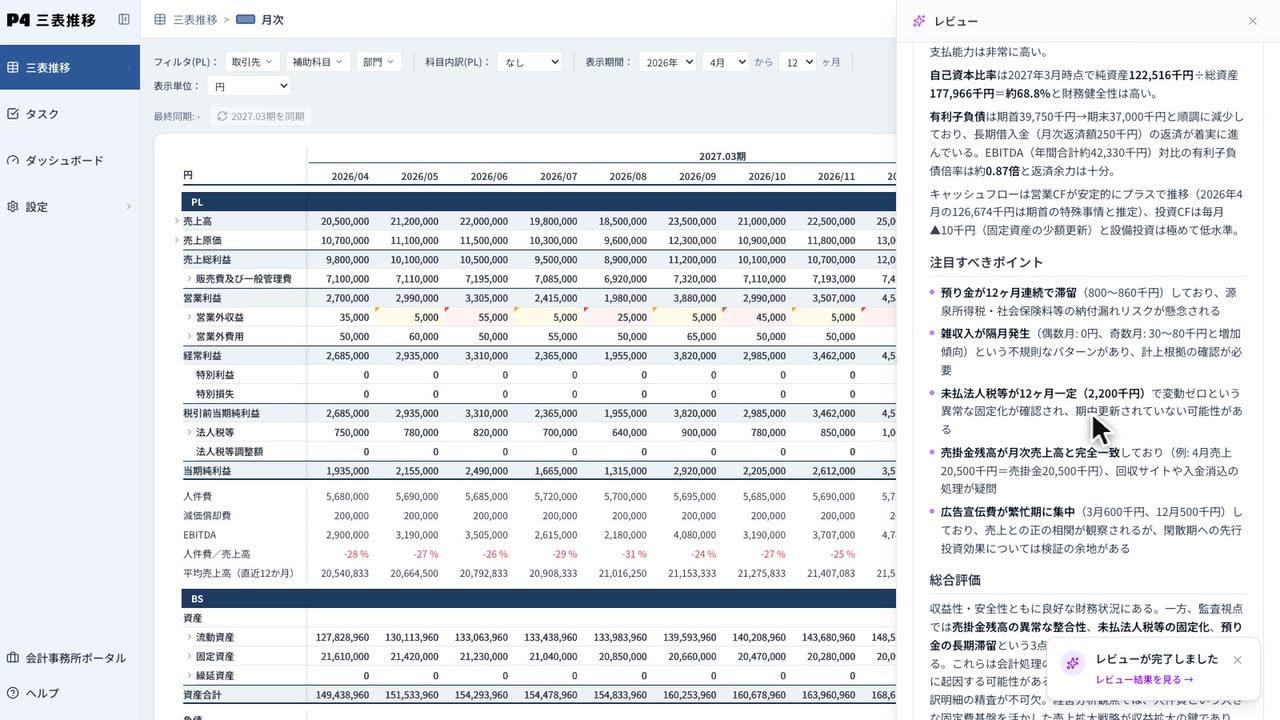Click the sparkle icon in レビュー panel header
Viewport: 1280px width, 720px height.
pyautogui.click(x=919, y=21)
